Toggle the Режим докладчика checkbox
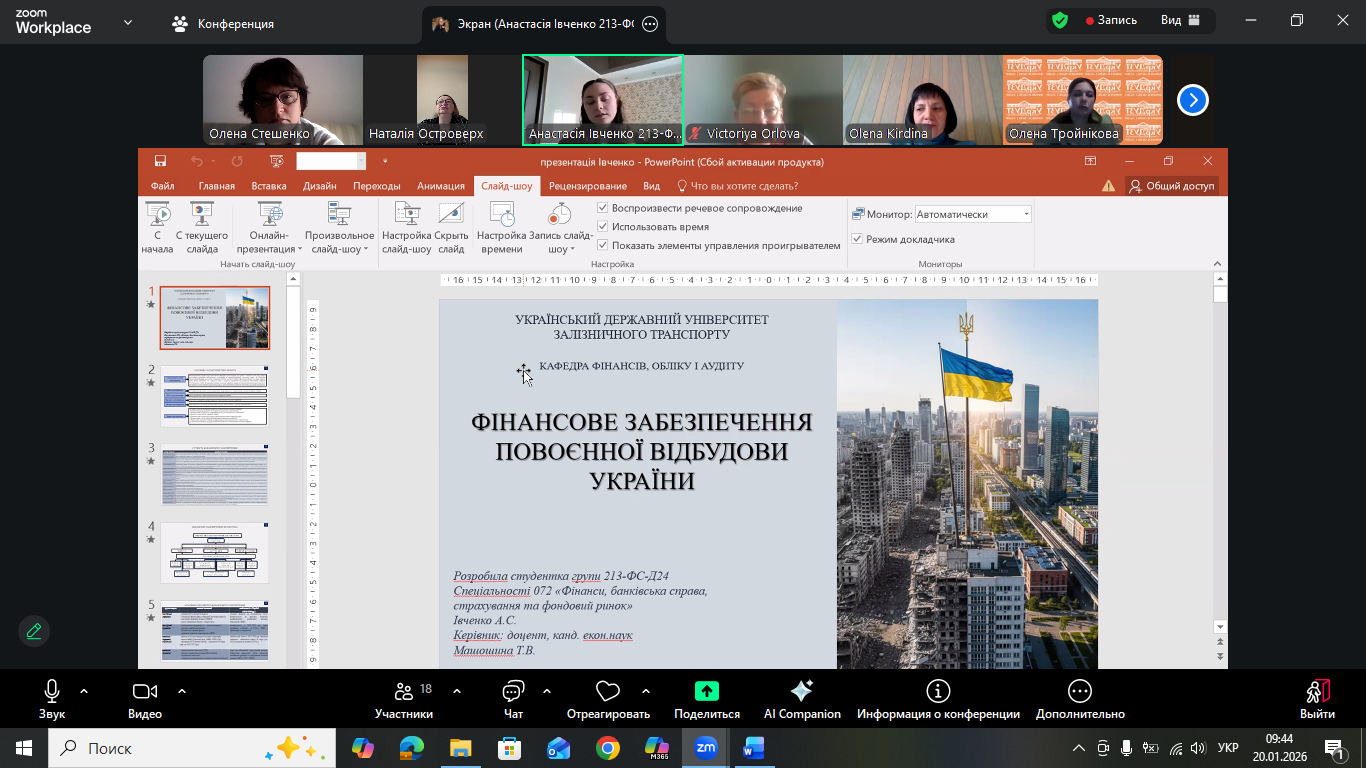Screen dimensions: 1366x768 [x=857, y=239]
